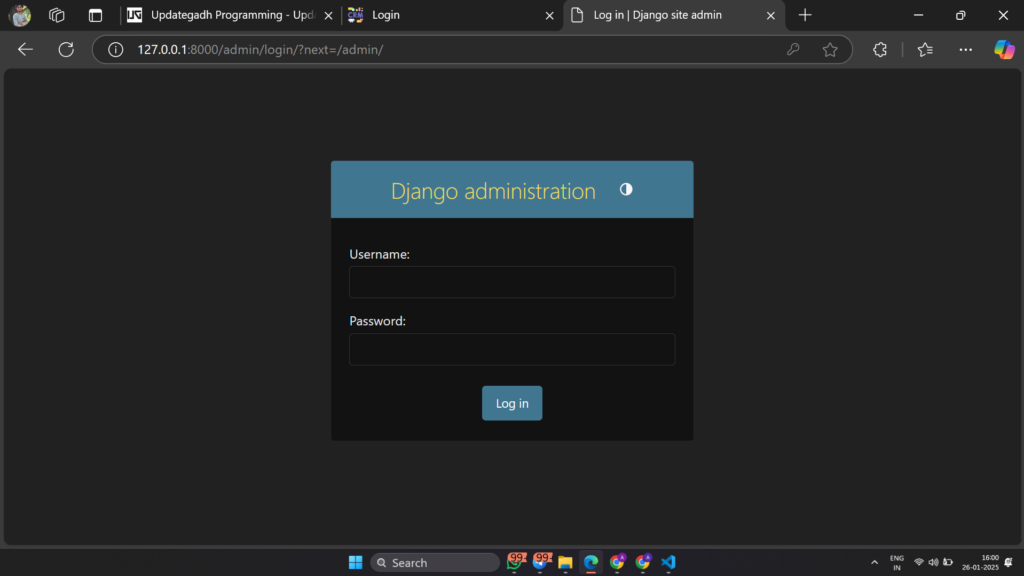Toggle the Django admin theme icon
This screenshot has width=1024, height=576.
[626, 189]
